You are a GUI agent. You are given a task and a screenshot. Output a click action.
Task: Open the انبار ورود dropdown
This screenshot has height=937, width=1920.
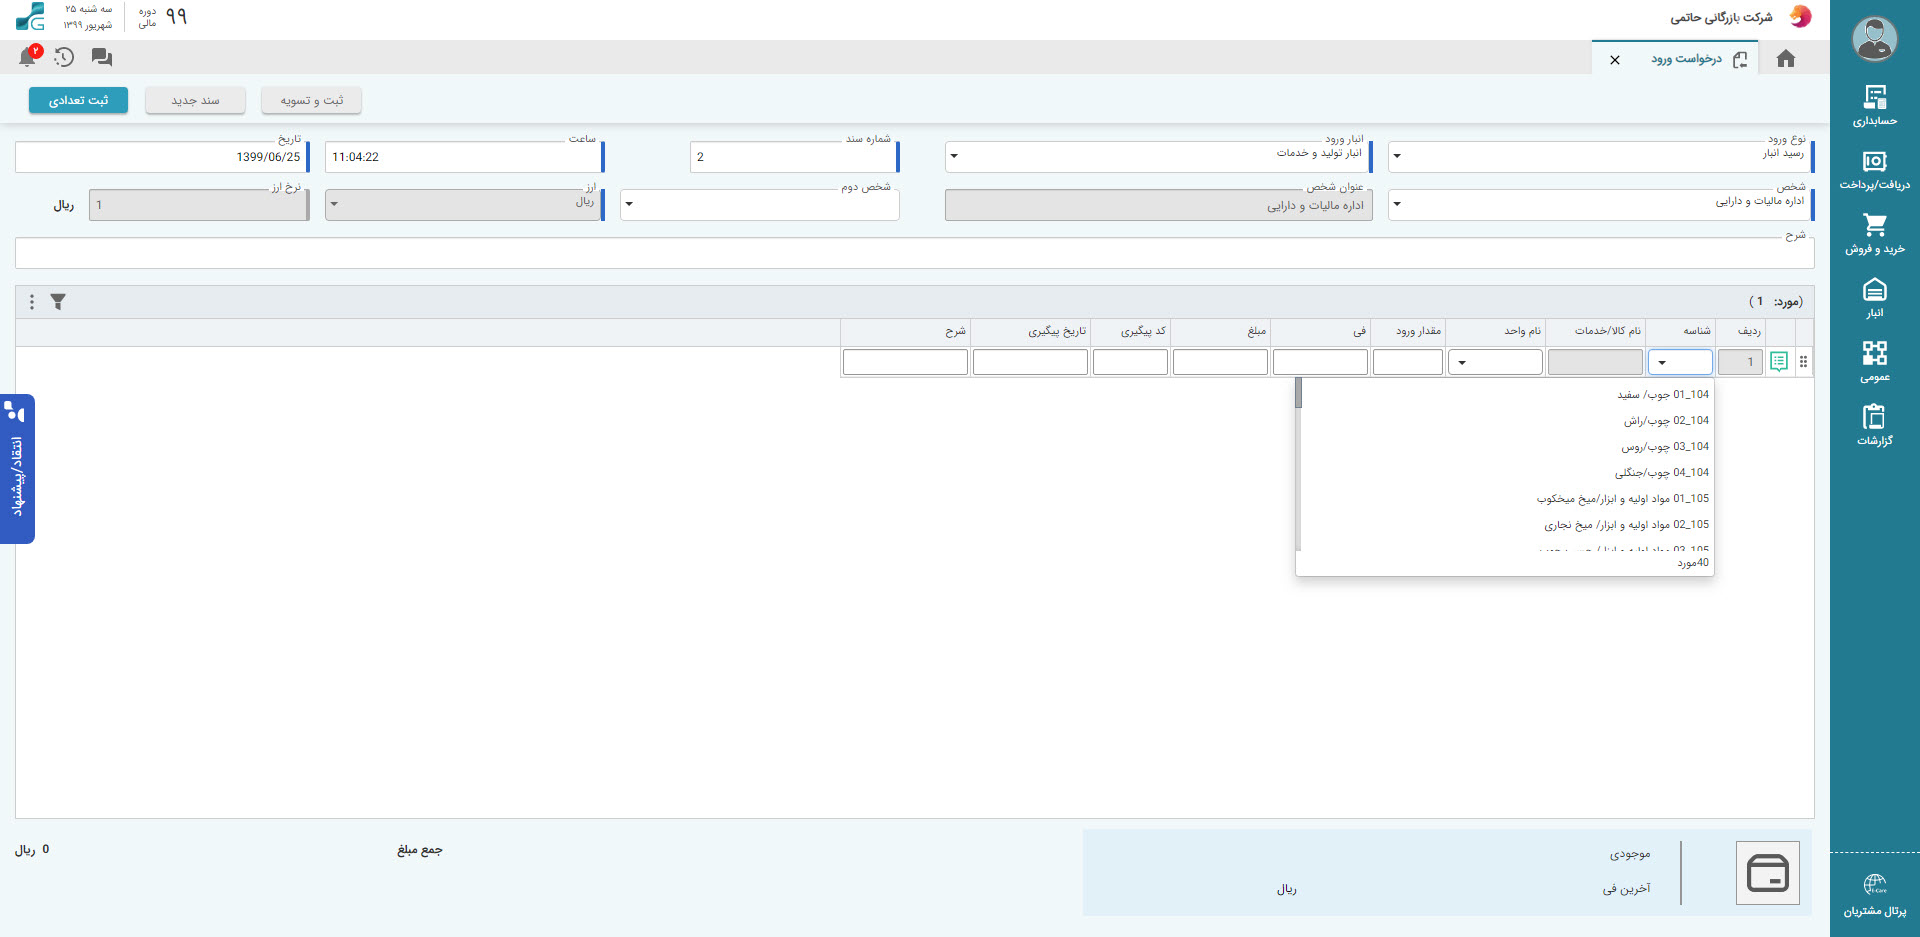(1158, 157)
